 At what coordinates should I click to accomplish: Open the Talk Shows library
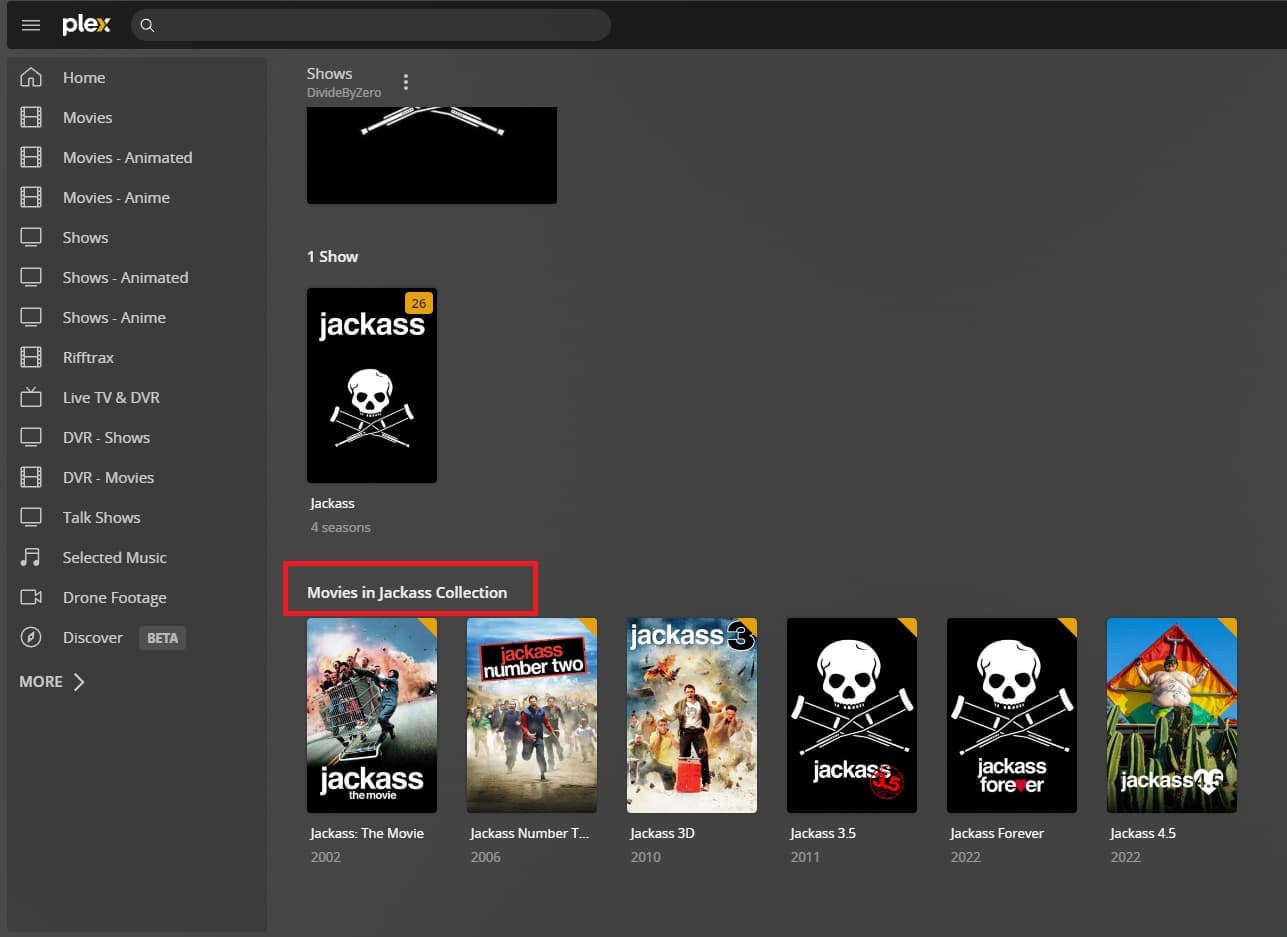(101, 517)
